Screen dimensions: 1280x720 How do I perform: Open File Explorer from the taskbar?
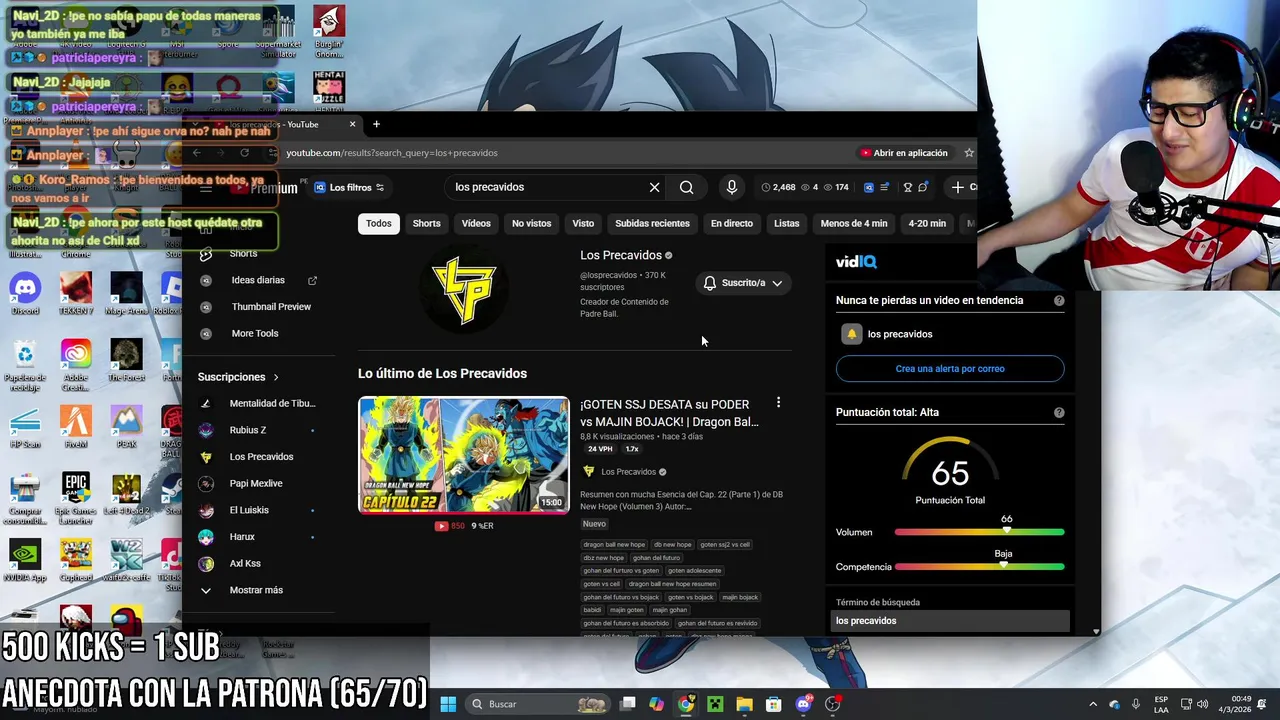coord(744,704)
